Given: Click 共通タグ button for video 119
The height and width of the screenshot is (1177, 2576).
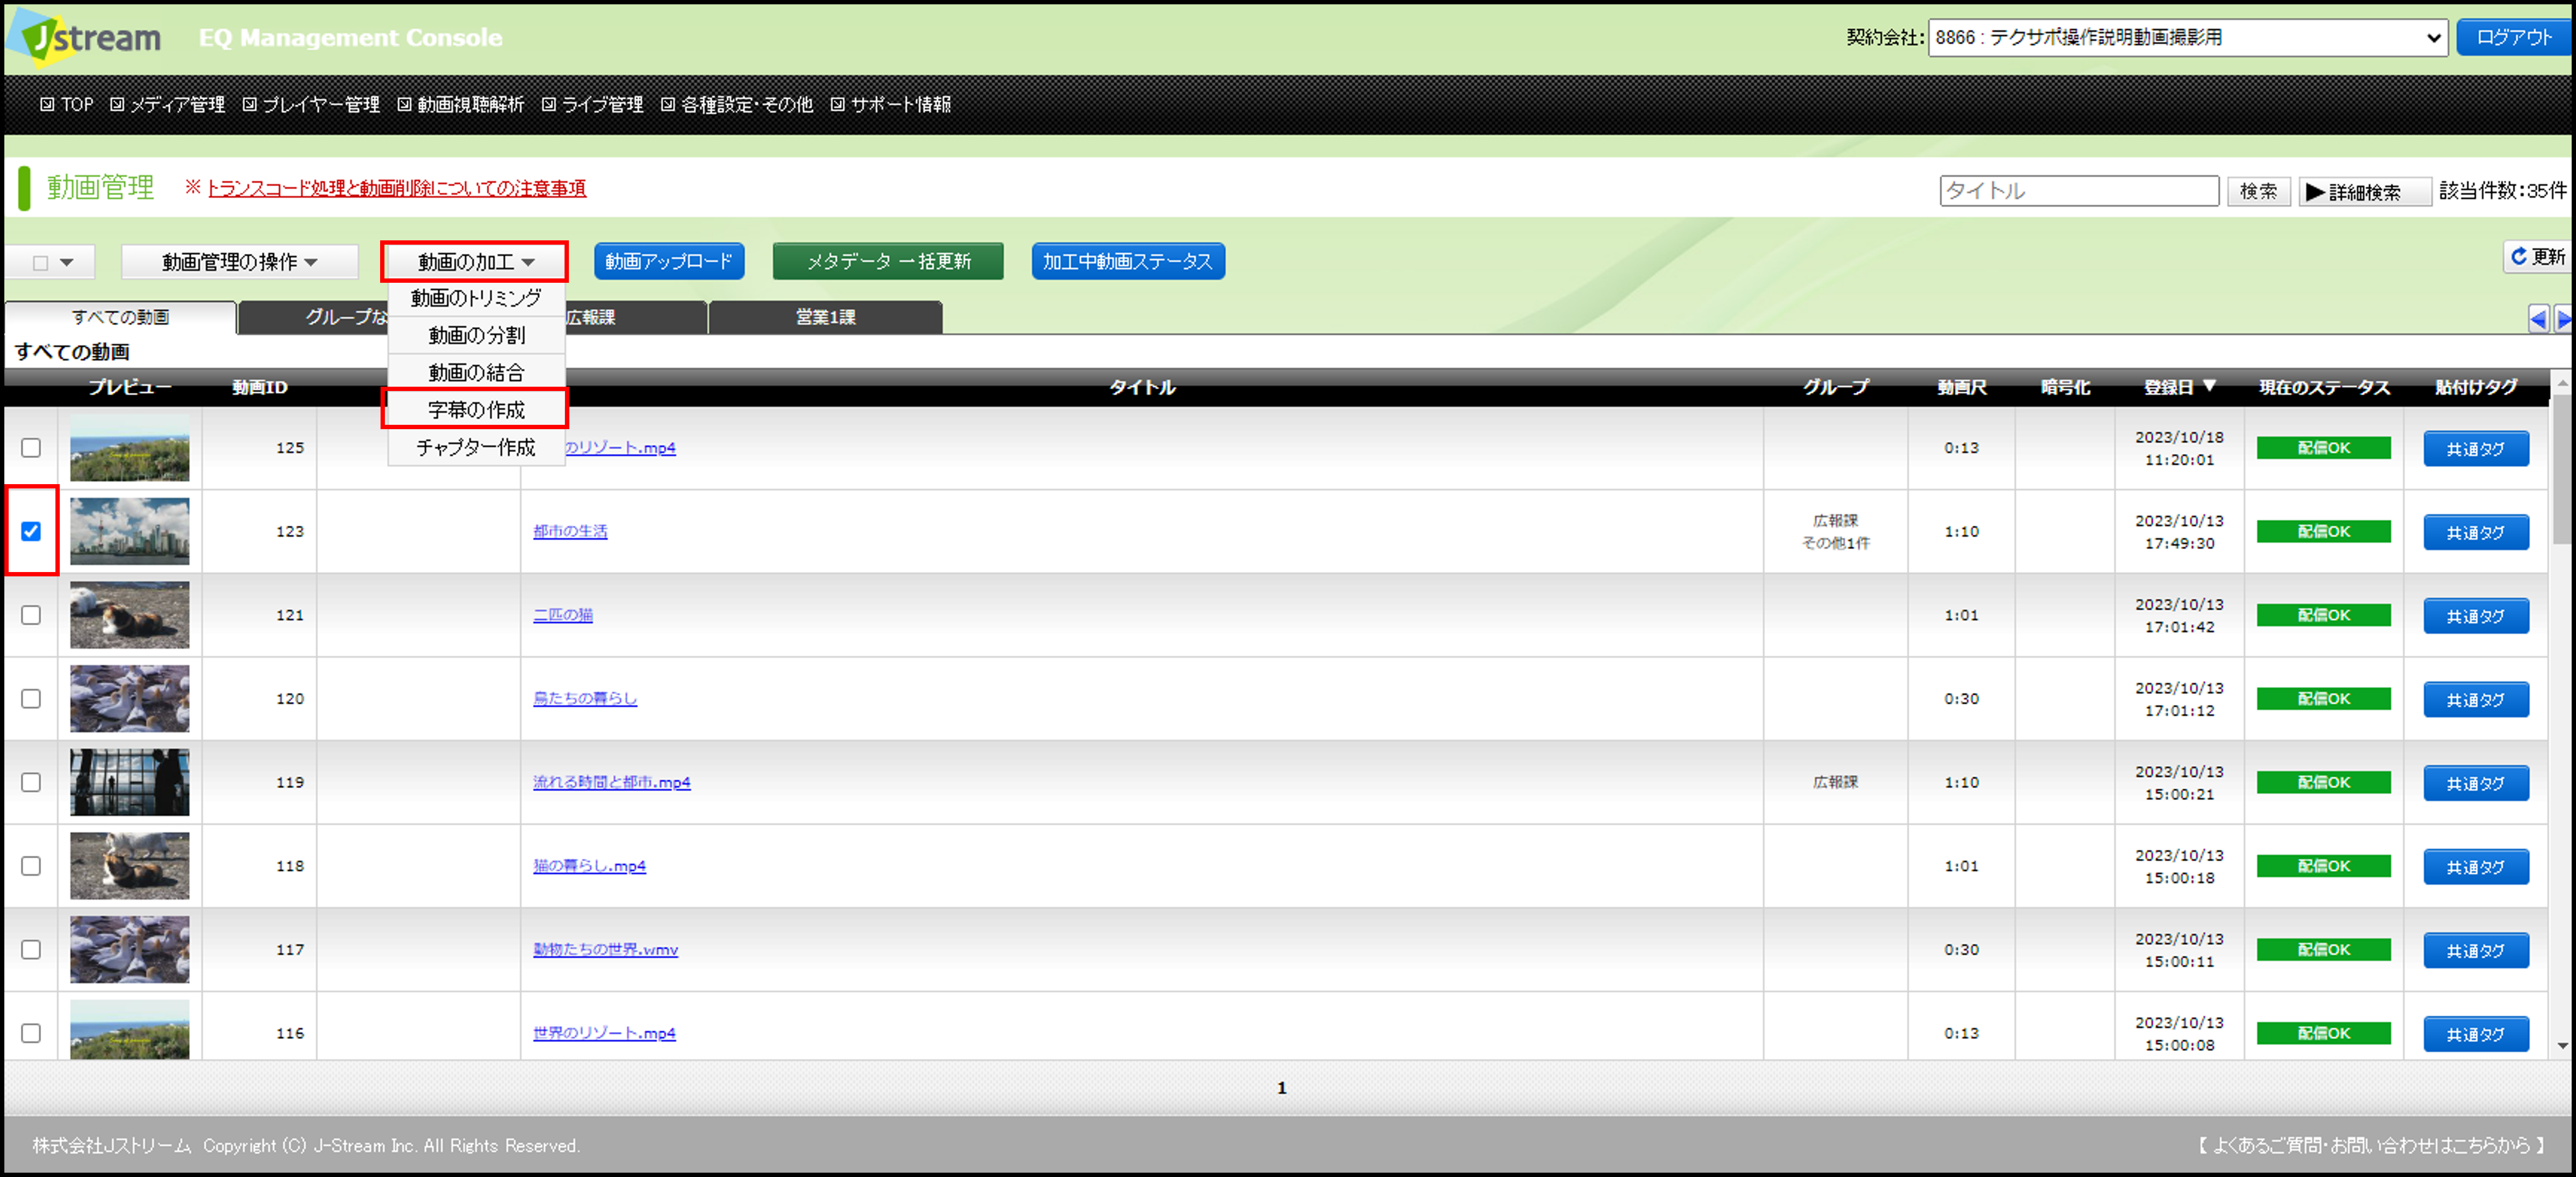Looking at the screenshot, I should 2475,784.
